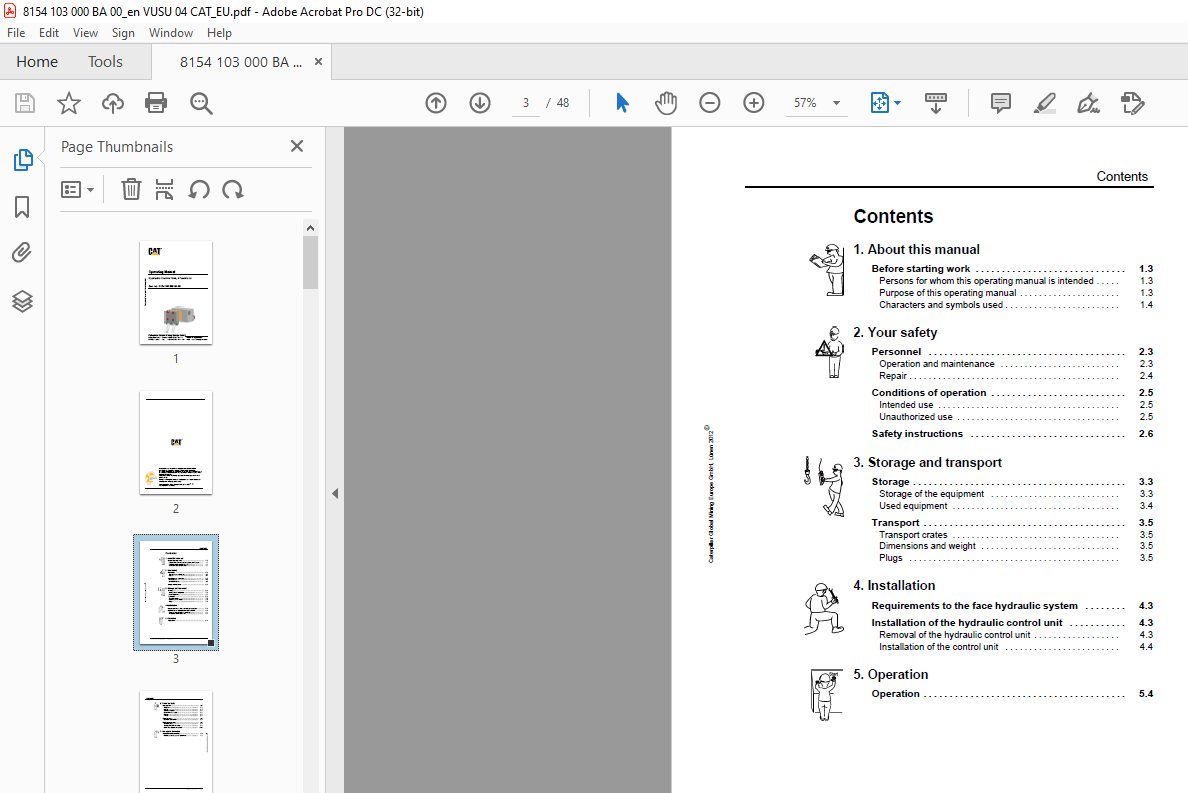Add a comment note icon
This screenshot has width=1188, height=793.
1000,103
